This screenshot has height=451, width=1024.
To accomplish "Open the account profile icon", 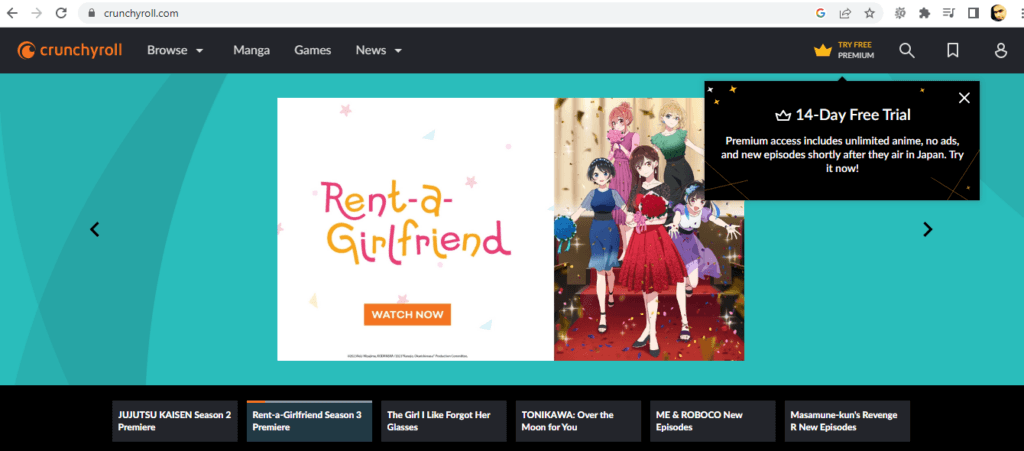I will [1001, 51].
